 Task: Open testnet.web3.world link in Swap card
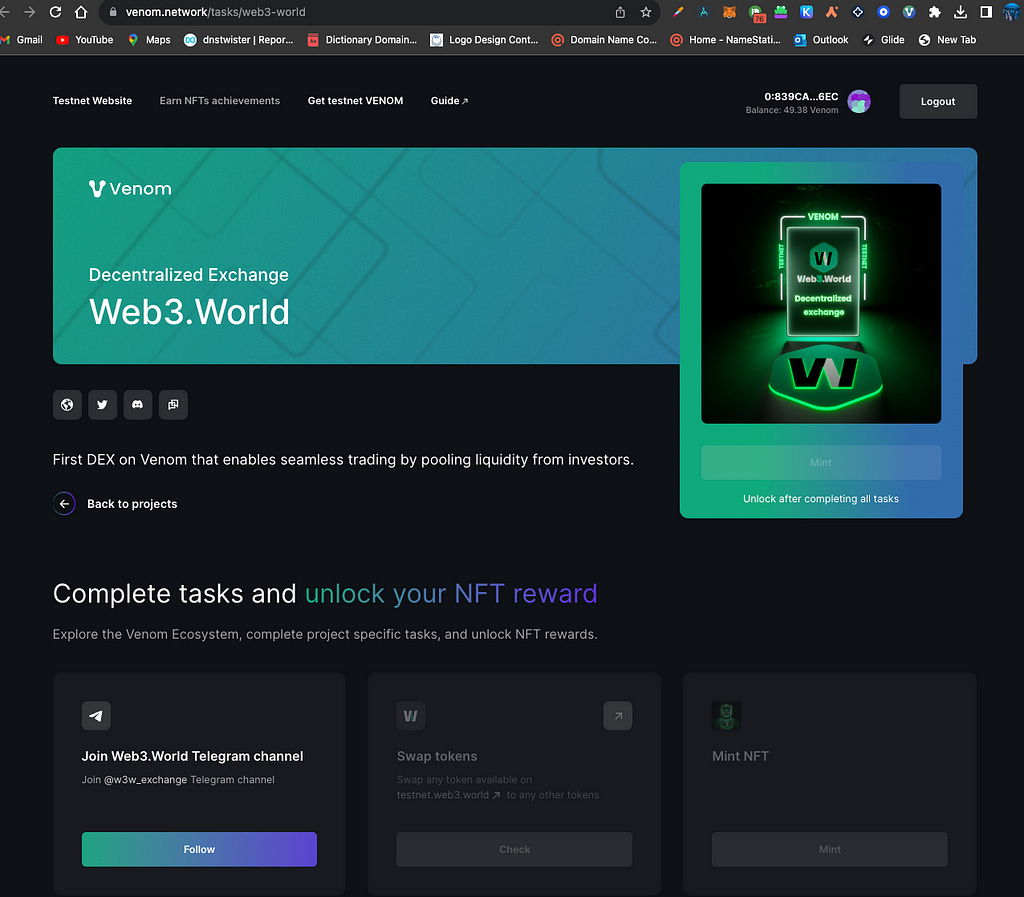pyautogui.click(x=449, y=795)
